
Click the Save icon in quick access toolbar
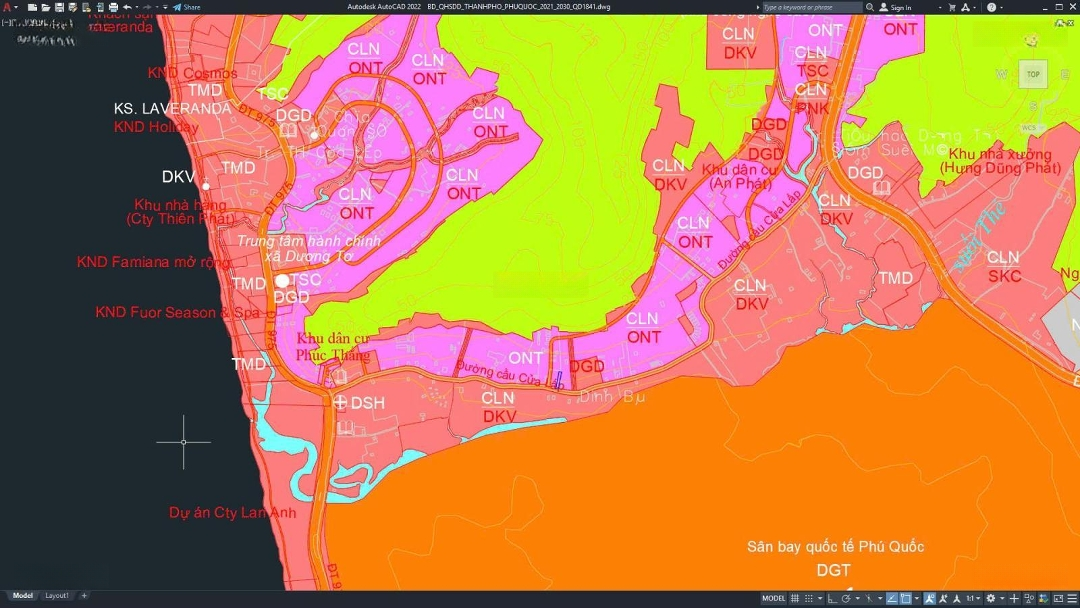[59, 7]
